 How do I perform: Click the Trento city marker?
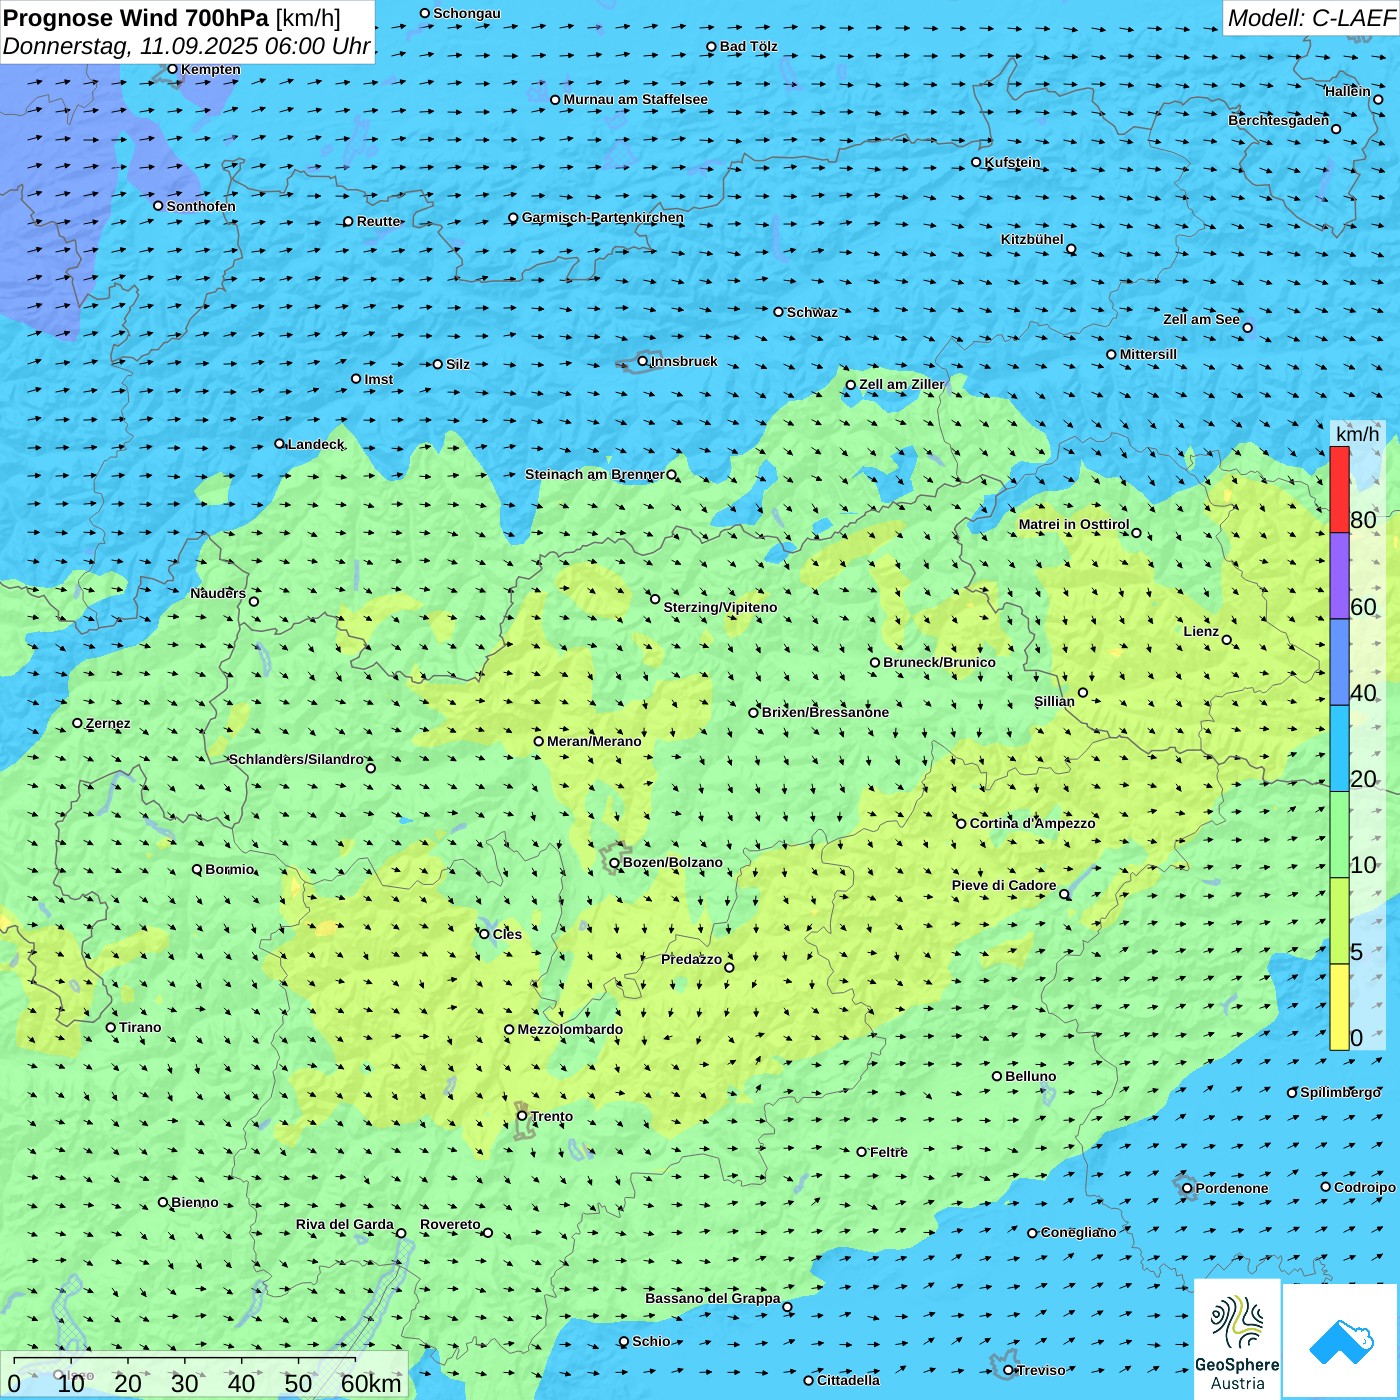pyautogui.click(x=522, y=1116)
